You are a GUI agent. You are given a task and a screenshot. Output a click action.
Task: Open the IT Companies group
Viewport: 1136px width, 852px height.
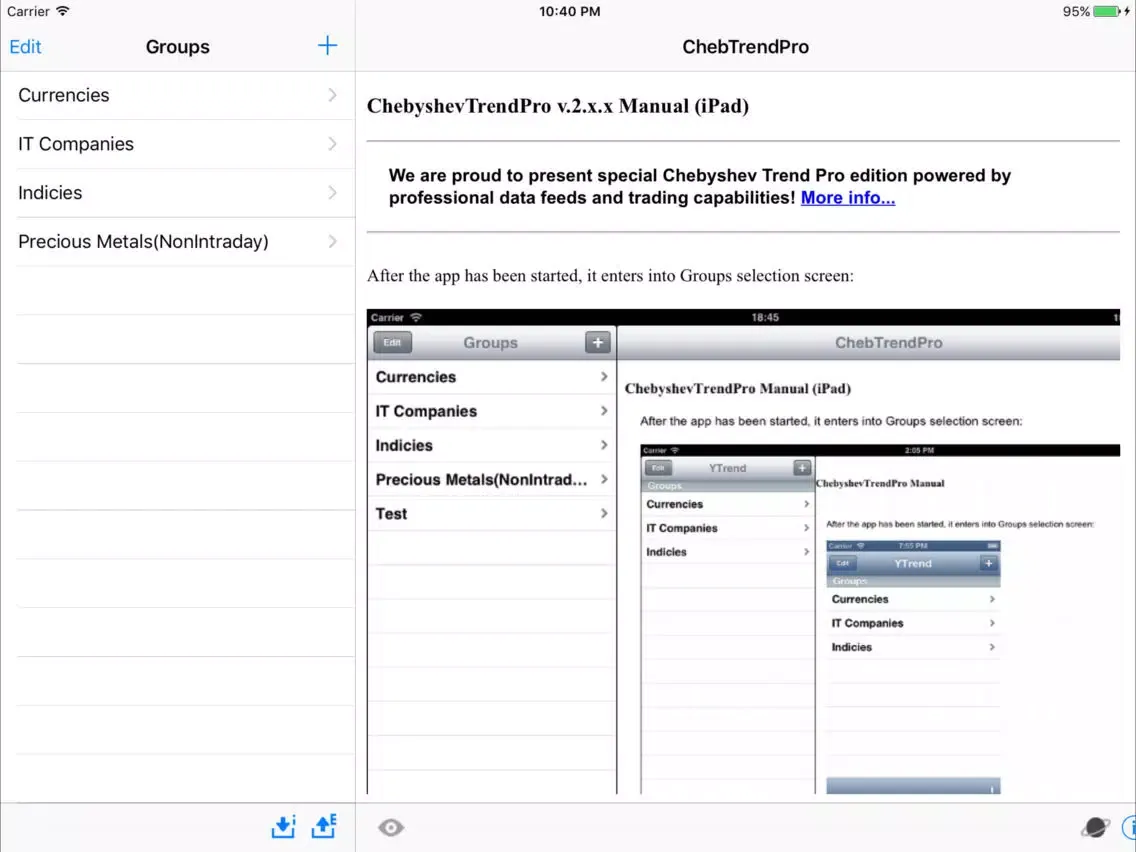click(x=178, y=144)
